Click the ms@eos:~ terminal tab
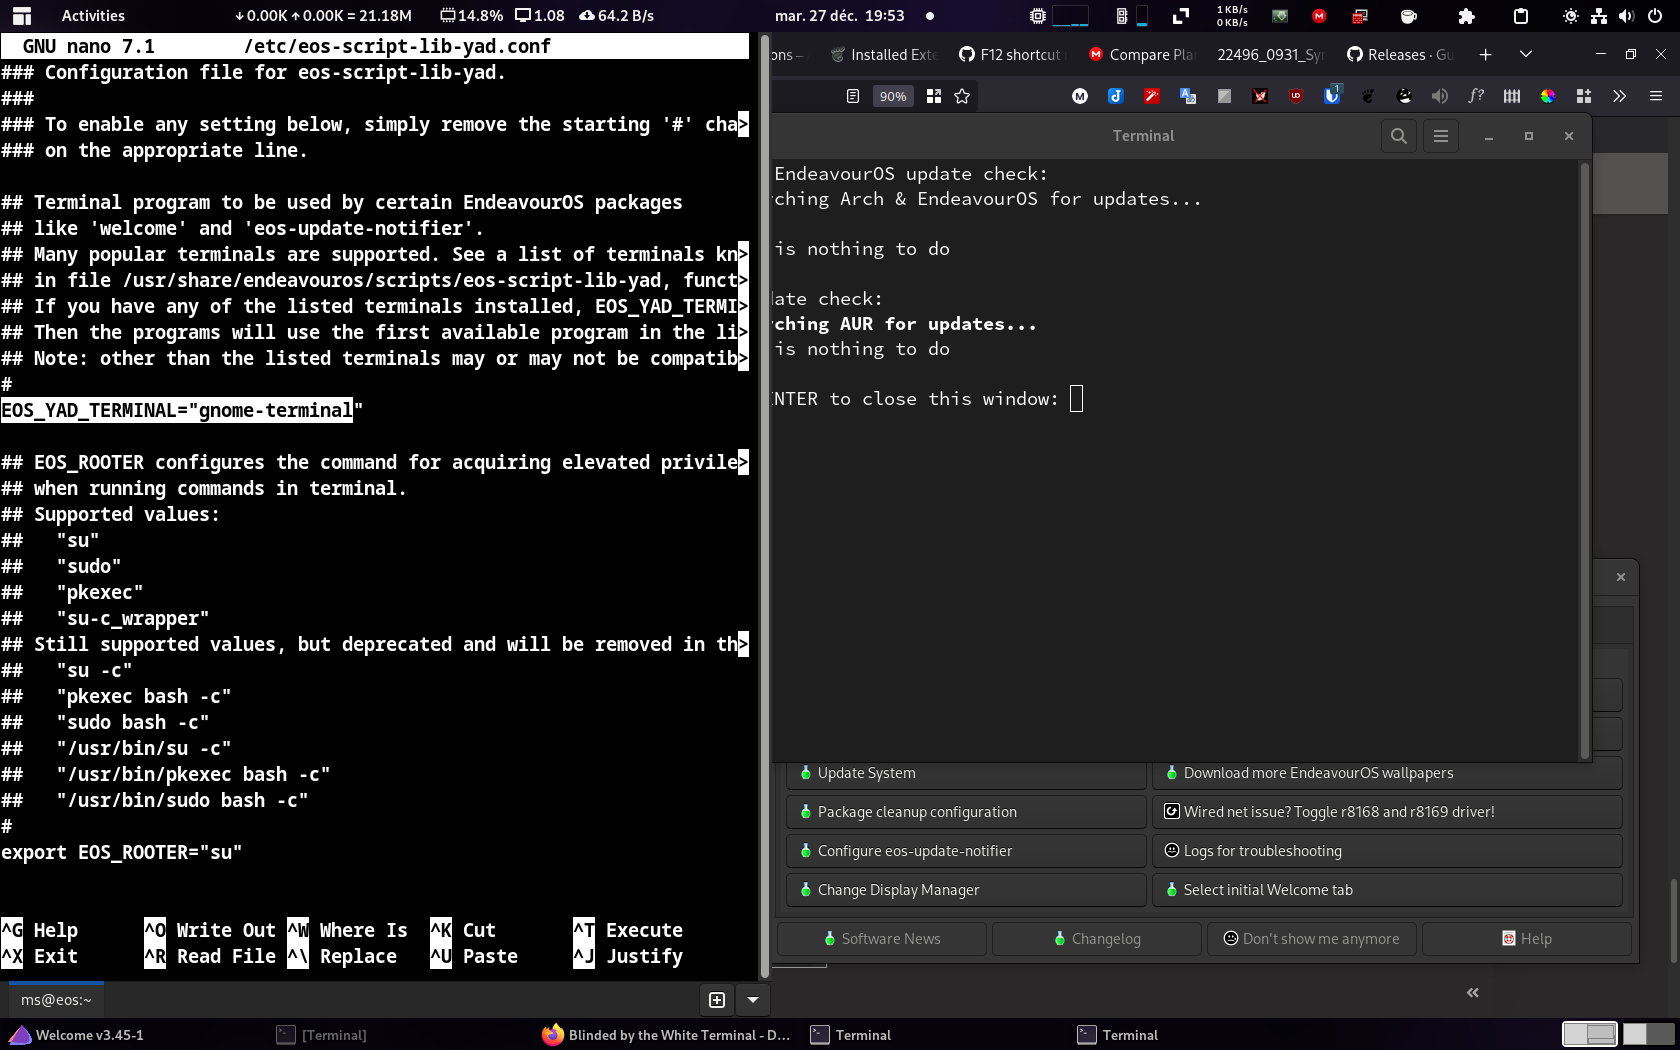Screen dimensions: 1680x1050 point(56,1000)
